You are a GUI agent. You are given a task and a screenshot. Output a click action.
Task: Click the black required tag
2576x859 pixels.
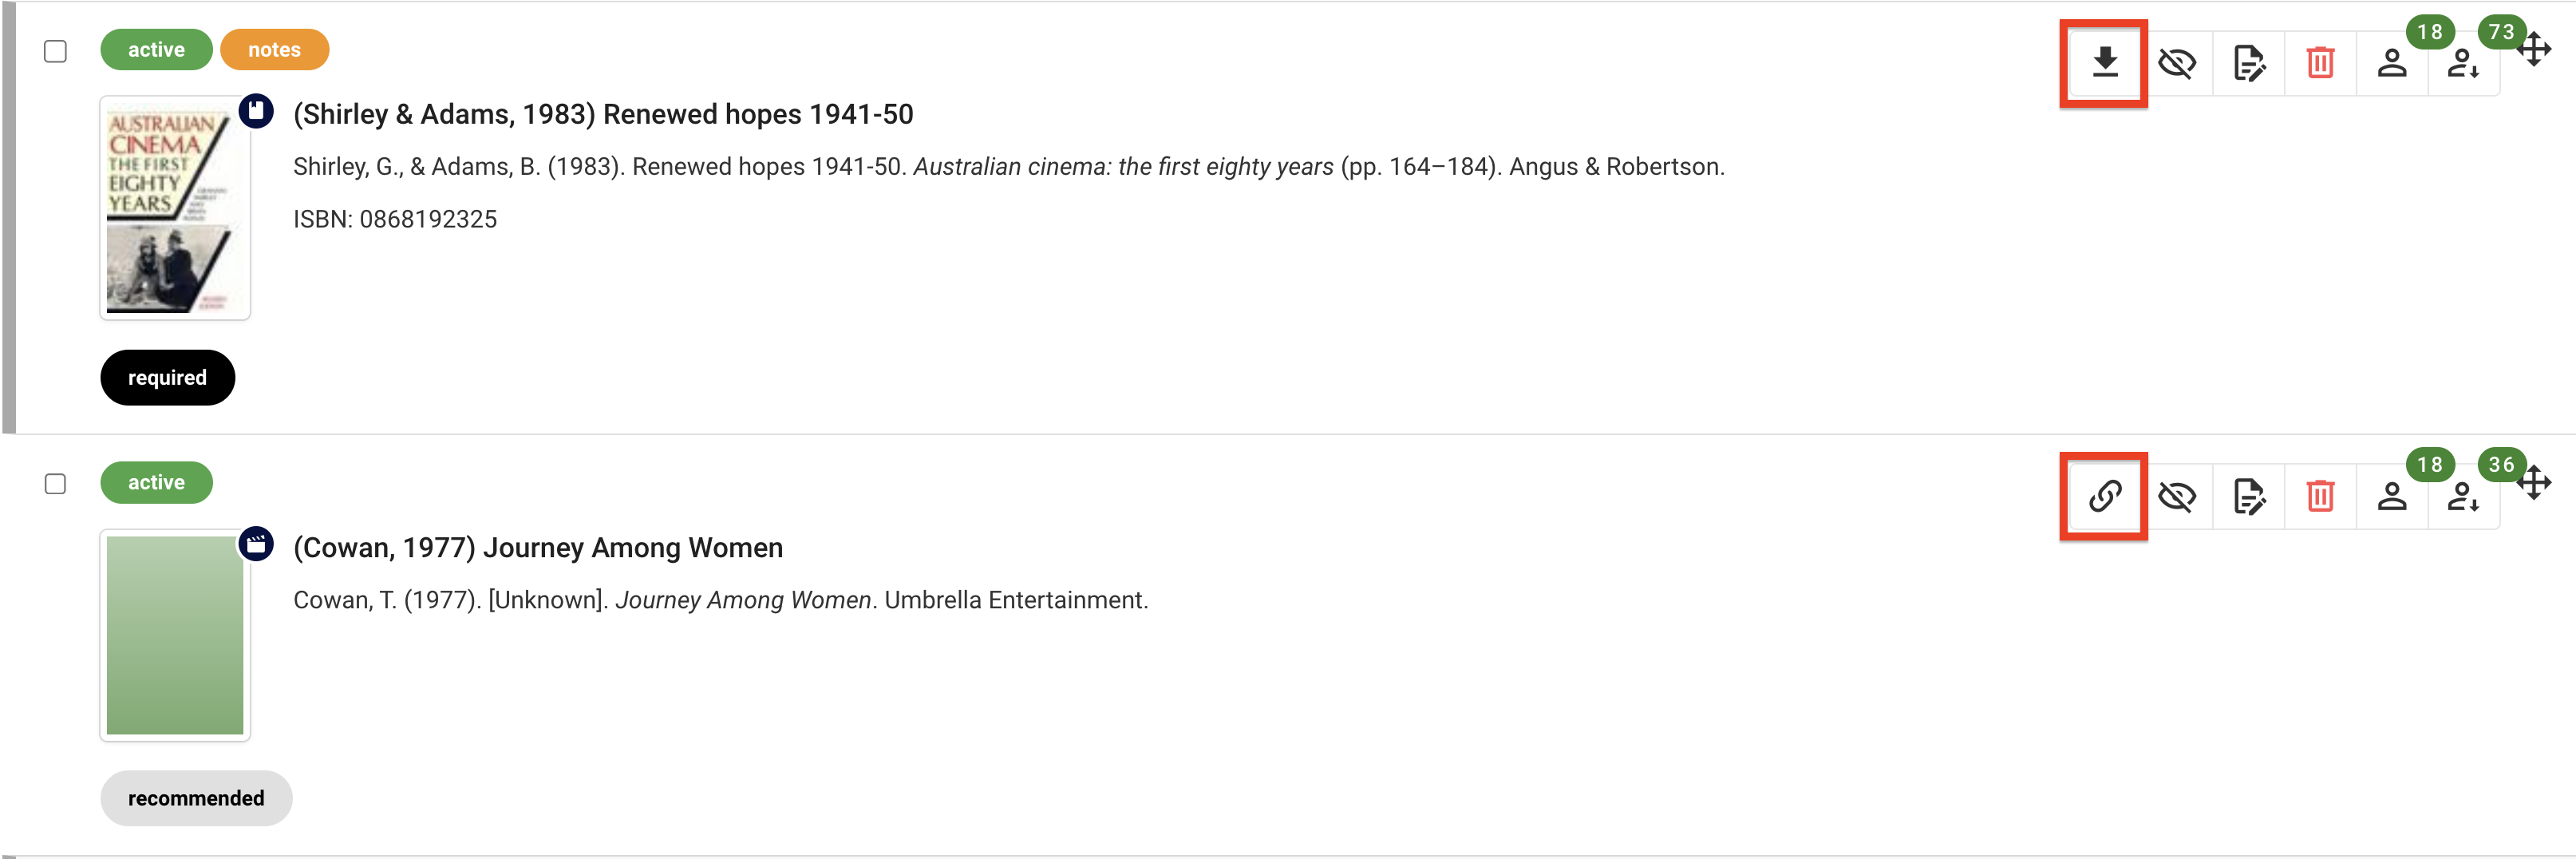[167, 378]
